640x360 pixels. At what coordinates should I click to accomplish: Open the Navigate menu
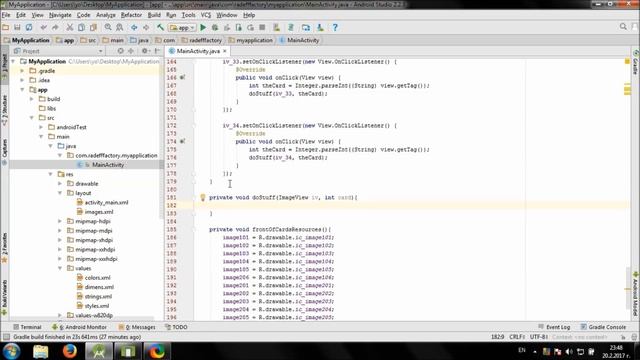60,15
